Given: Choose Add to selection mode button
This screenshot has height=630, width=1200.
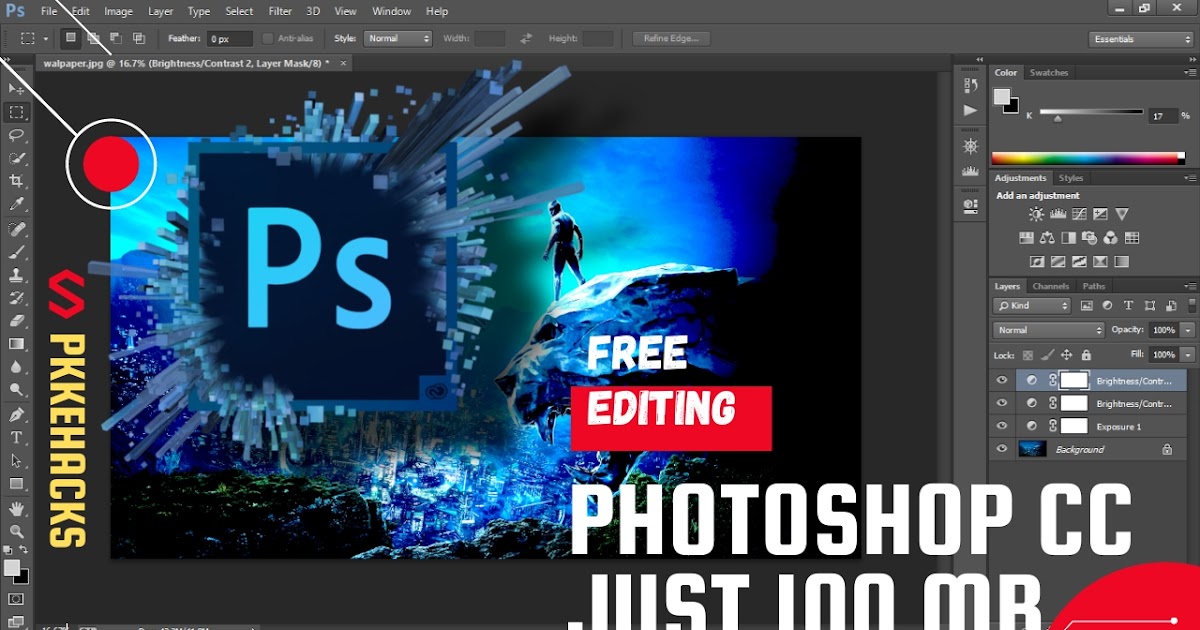Looking at the screenshot, I should click(93, 38).
